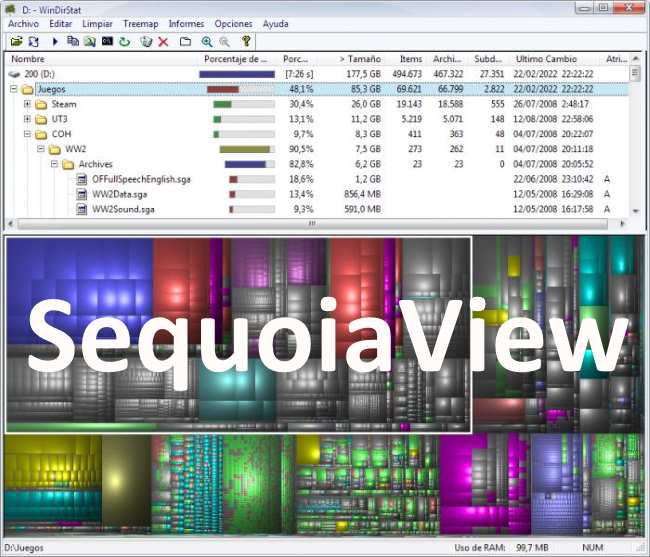Click the D:\Juegos status bar path
The width and height of the screenshot is (650, 557).
[24, 548]
